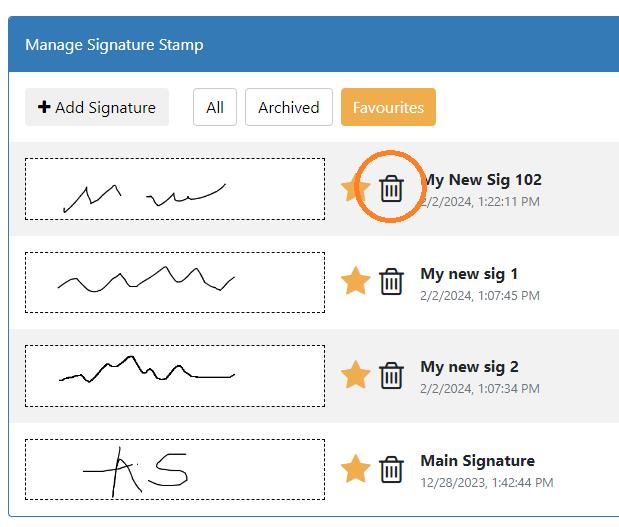Screen dimensions: 619x527
Task: Pick the Main Signature handwriting preview
Action: coord(175,470)
